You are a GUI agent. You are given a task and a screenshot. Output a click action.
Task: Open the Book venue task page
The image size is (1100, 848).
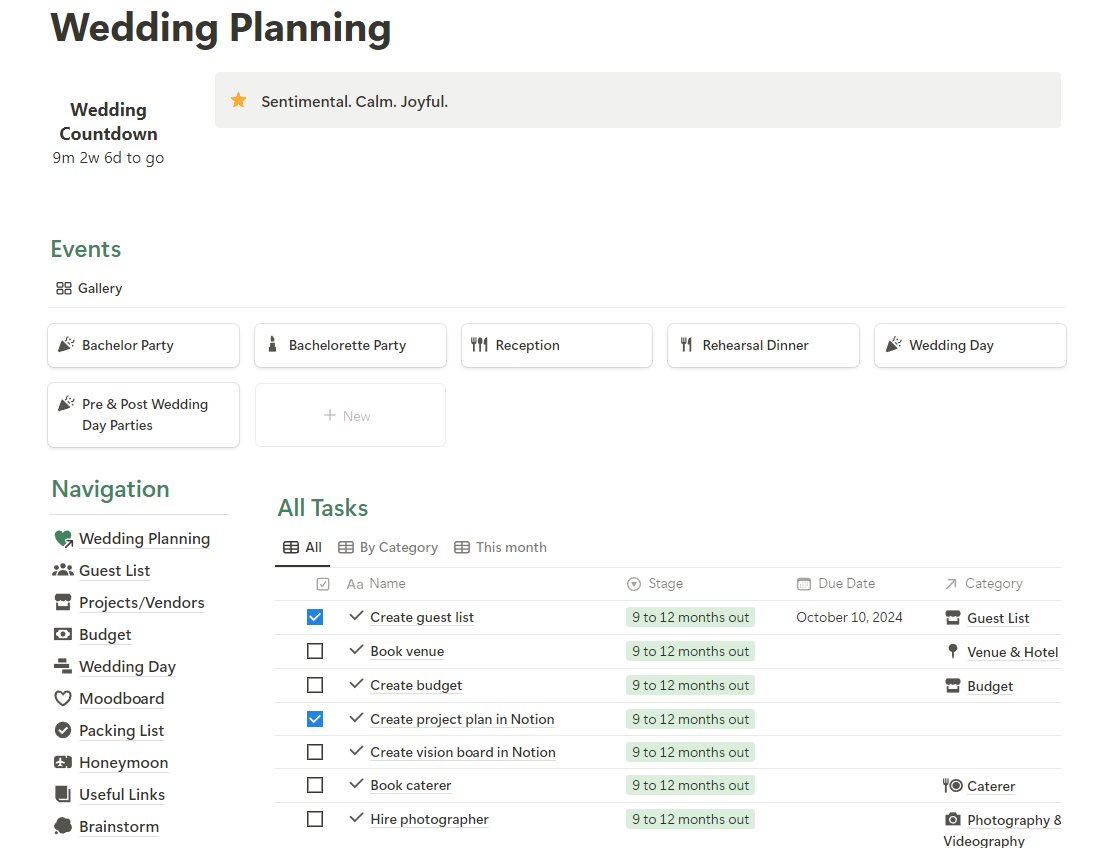pos(407,651)
